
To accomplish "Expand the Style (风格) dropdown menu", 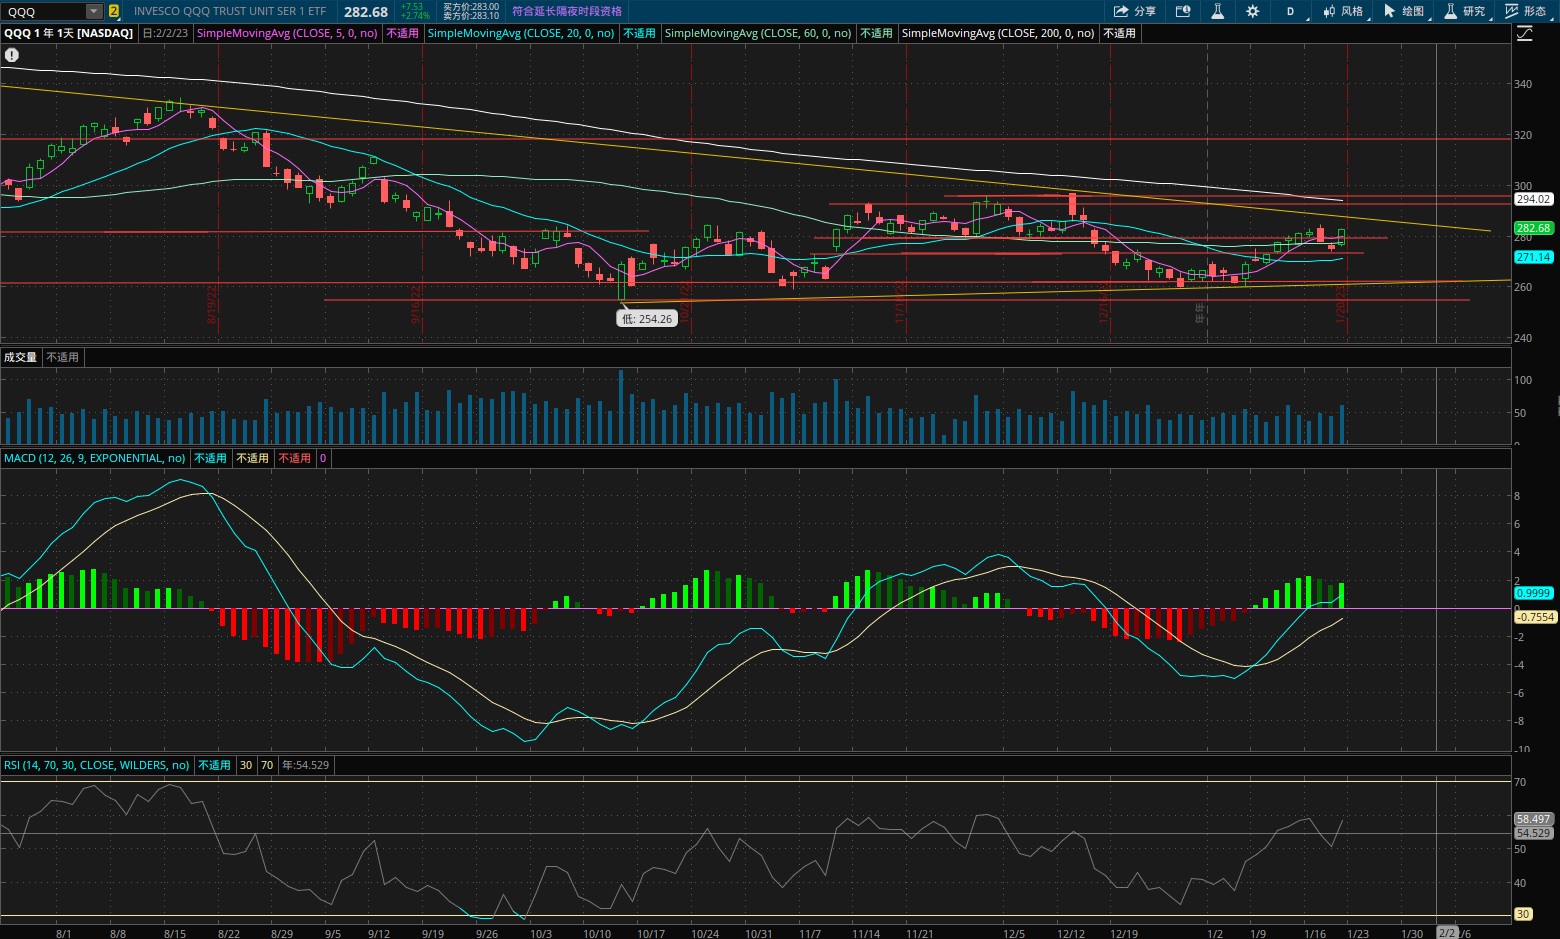I will point(1343,11).
